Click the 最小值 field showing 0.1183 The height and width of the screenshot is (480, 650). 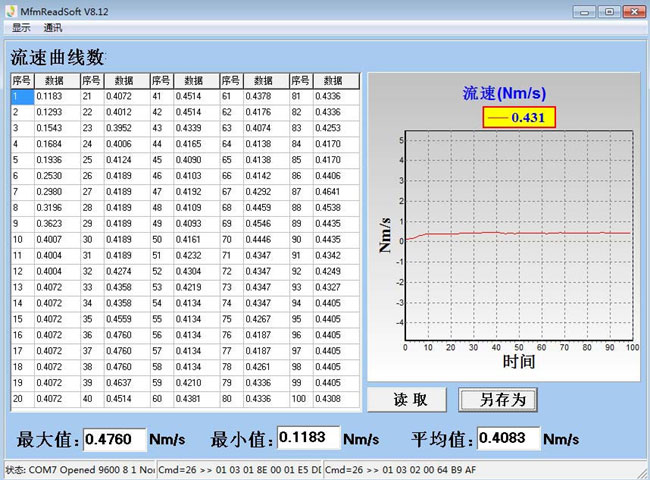pyautogui.click(x=307, y=438)
